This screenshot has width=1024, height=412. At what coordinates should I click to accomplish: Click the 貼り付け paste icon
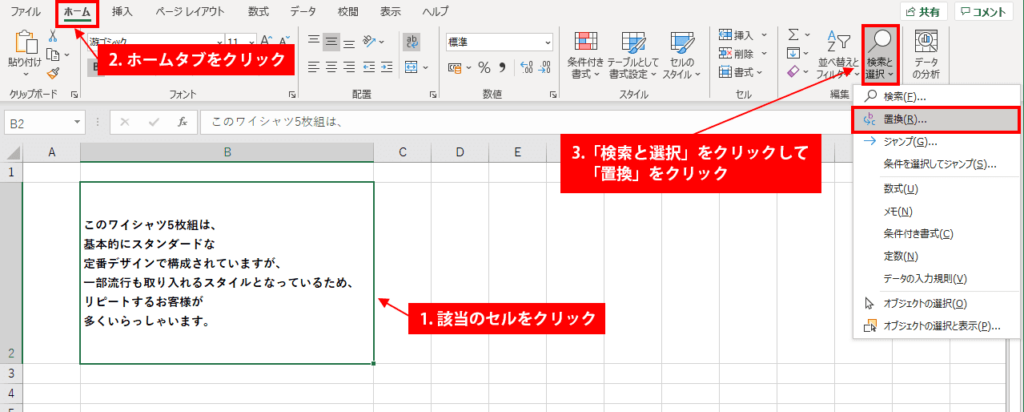[x=25, y=42]
